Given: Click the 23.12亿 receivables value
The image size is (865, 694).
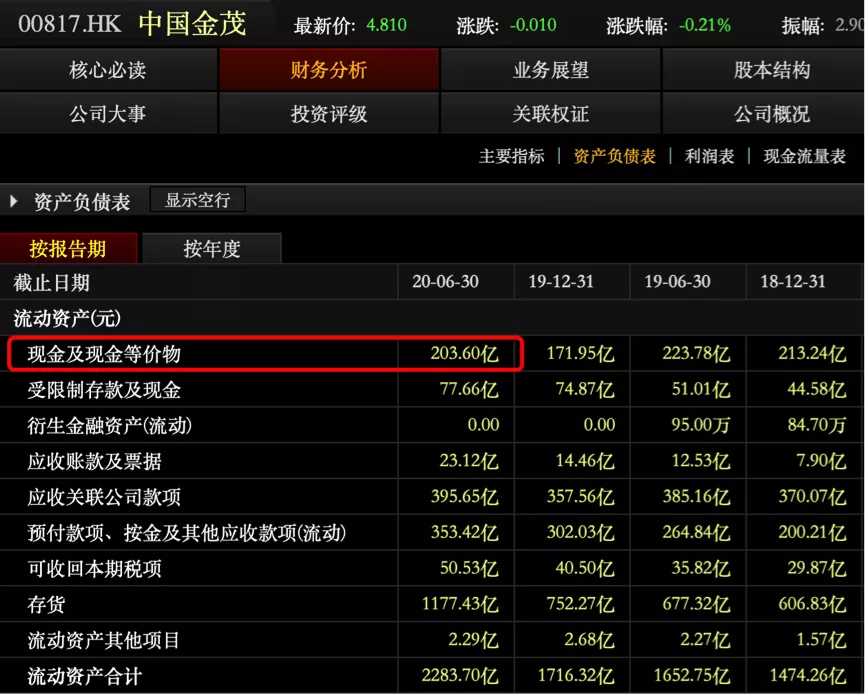Looking at the screenshot, I should (x=469, y=461).
